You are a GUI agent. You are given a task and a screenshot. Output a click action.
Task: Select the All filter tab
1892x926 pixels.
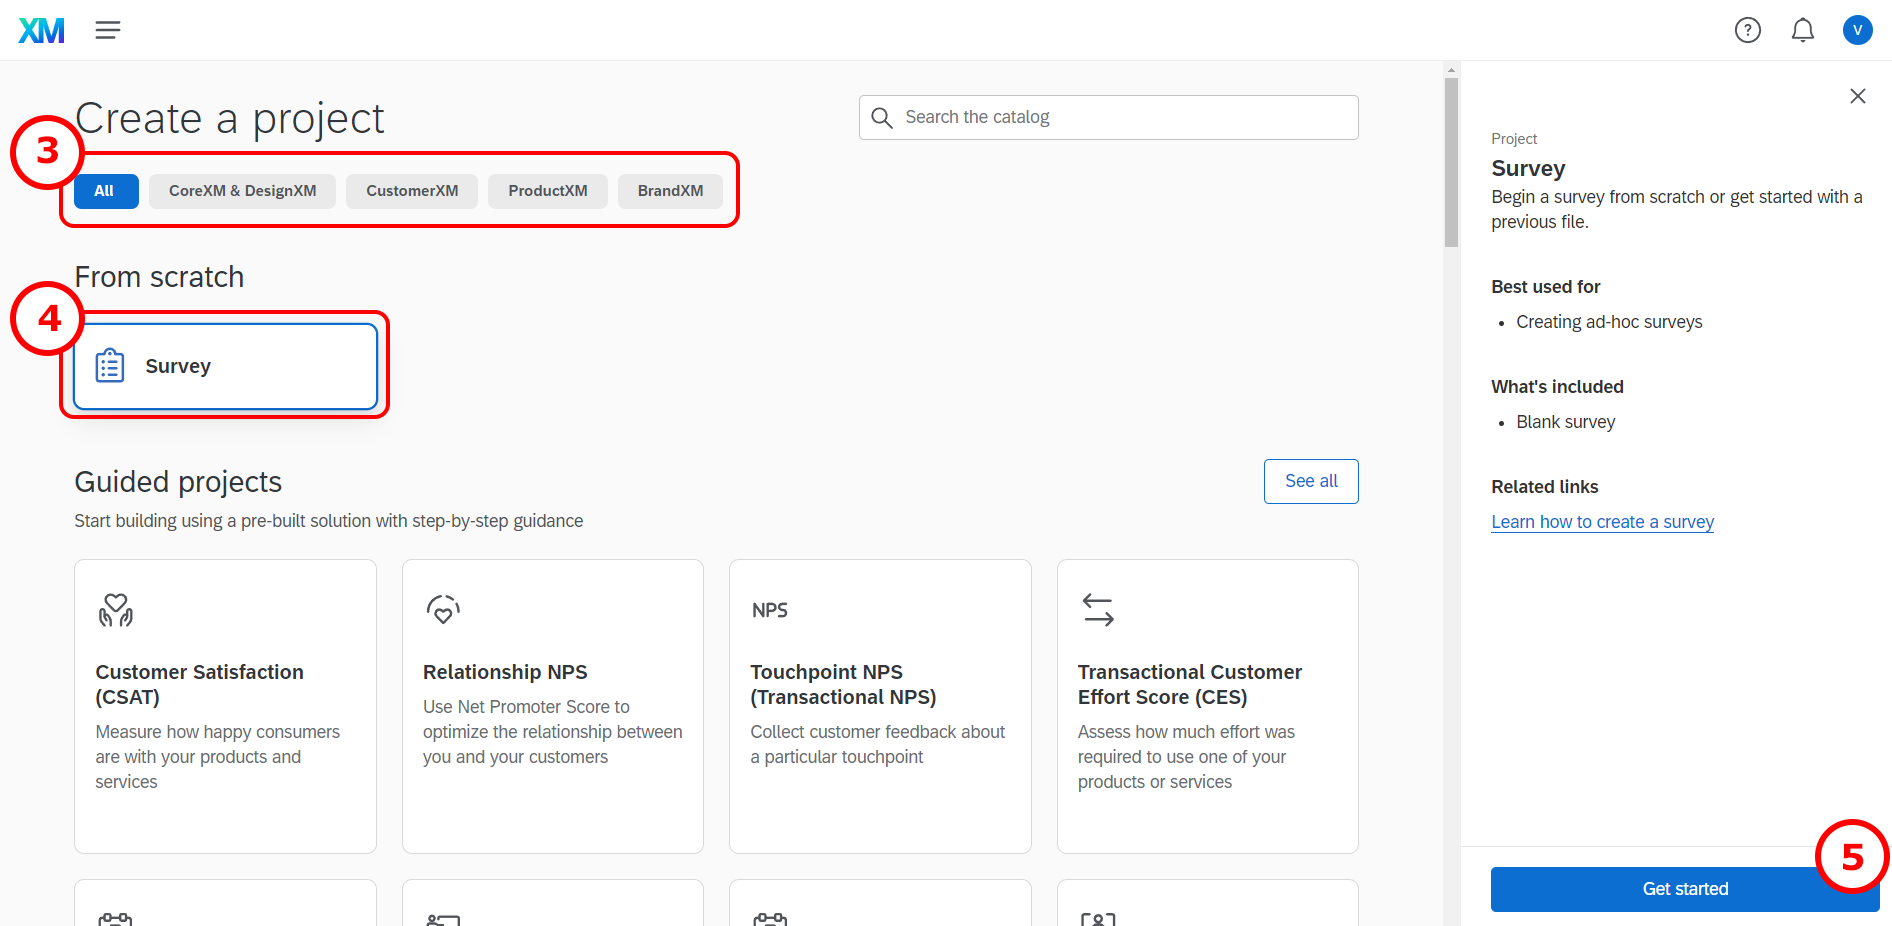click(105, 191)
